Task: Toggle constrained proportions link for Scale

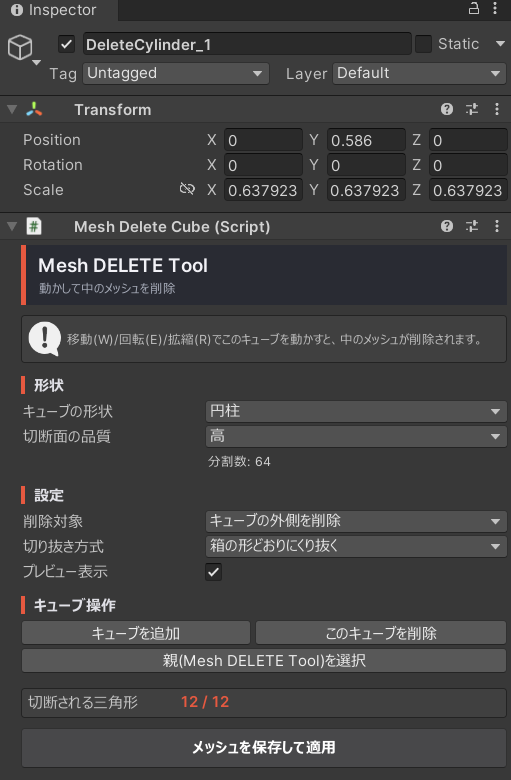Action: click(187, 189)
